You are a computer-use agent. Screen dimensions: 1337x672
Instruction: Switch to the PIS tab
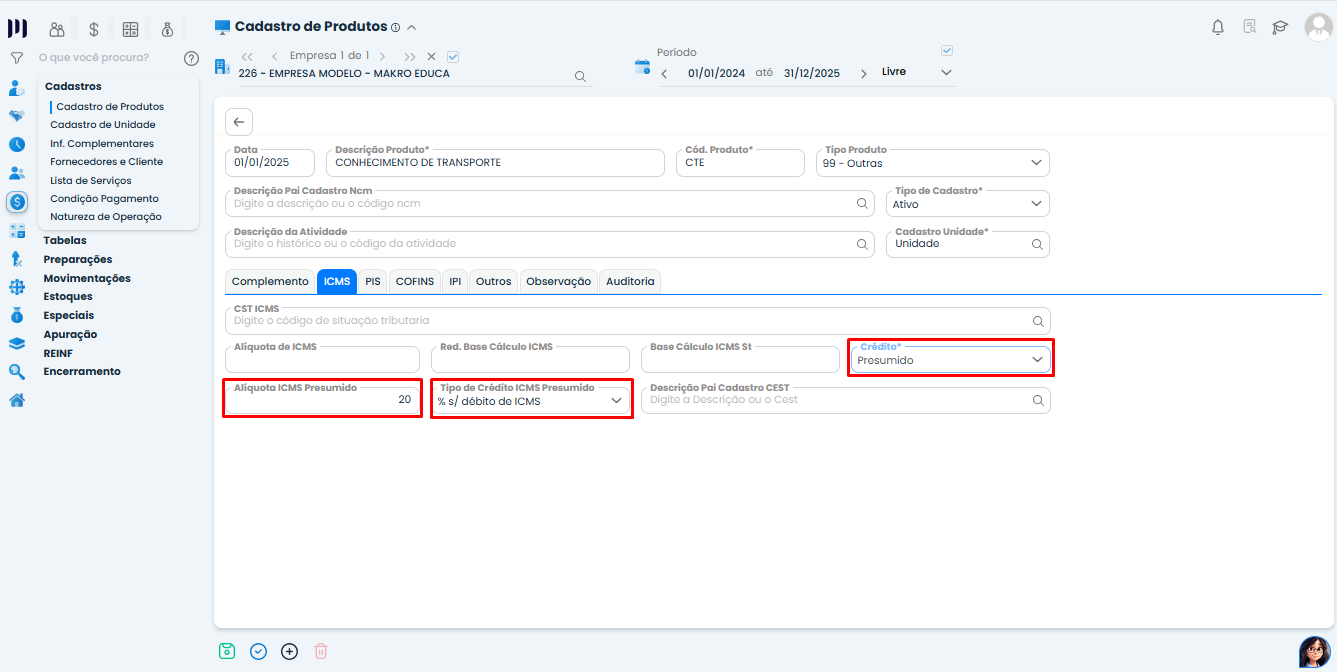(373, 282)
